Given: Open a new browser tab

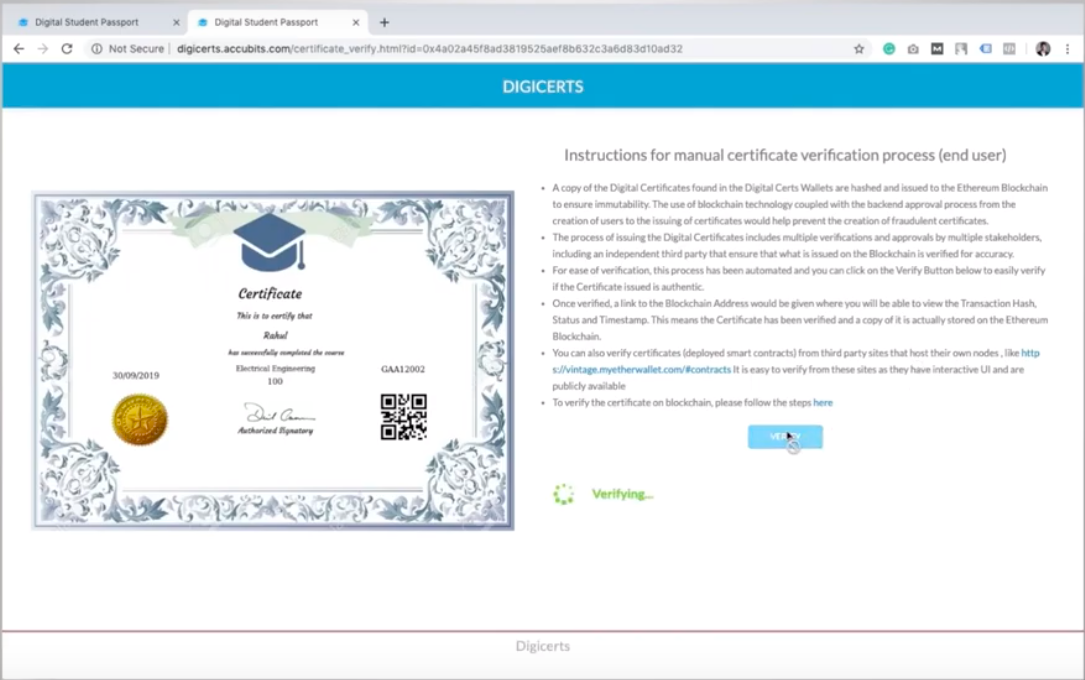Looking at the screenshot, I should (385, 22).
